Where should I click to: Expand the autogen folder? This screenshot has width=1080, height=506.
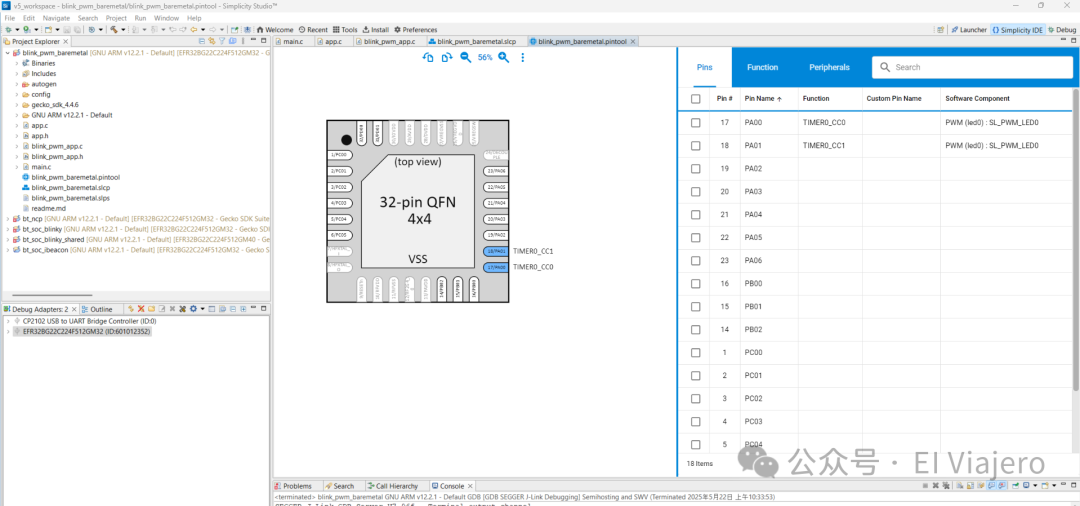coord(17,83)
